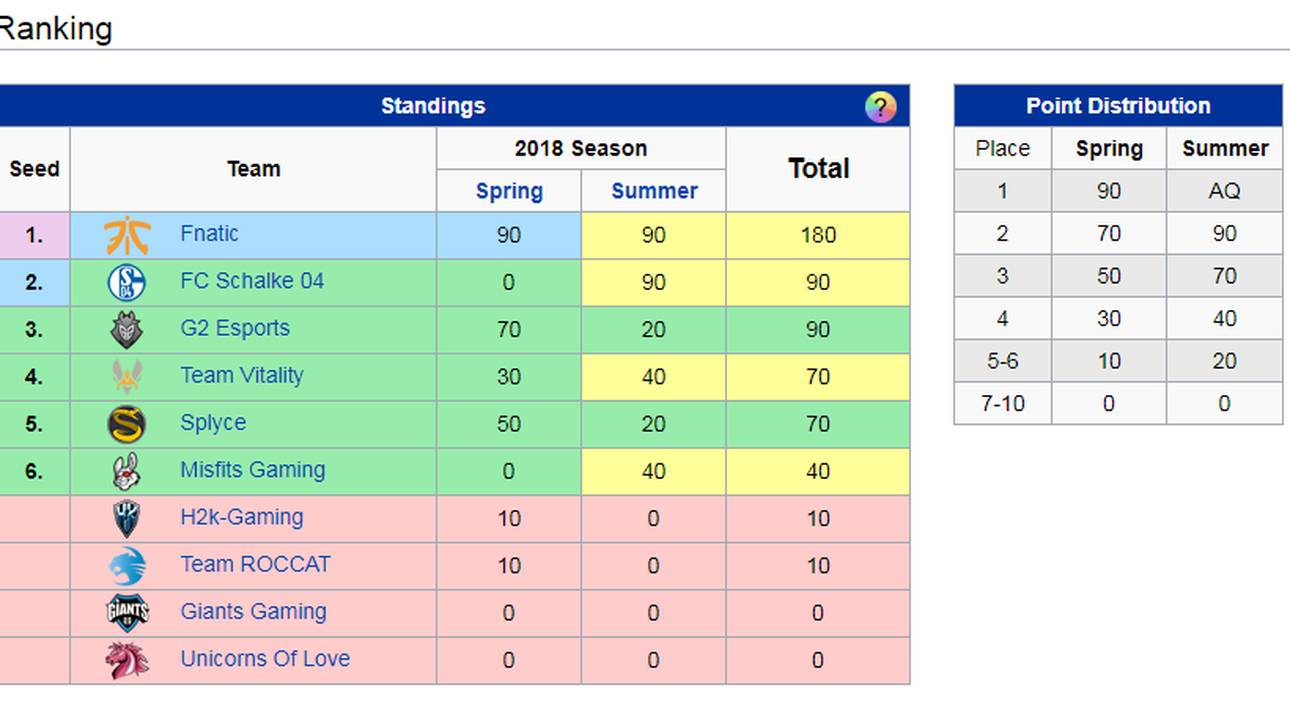This screenshot has width=1290, height=726.
Task: Click the Team ROCCAT logo icon
Action: pos(126,566)
